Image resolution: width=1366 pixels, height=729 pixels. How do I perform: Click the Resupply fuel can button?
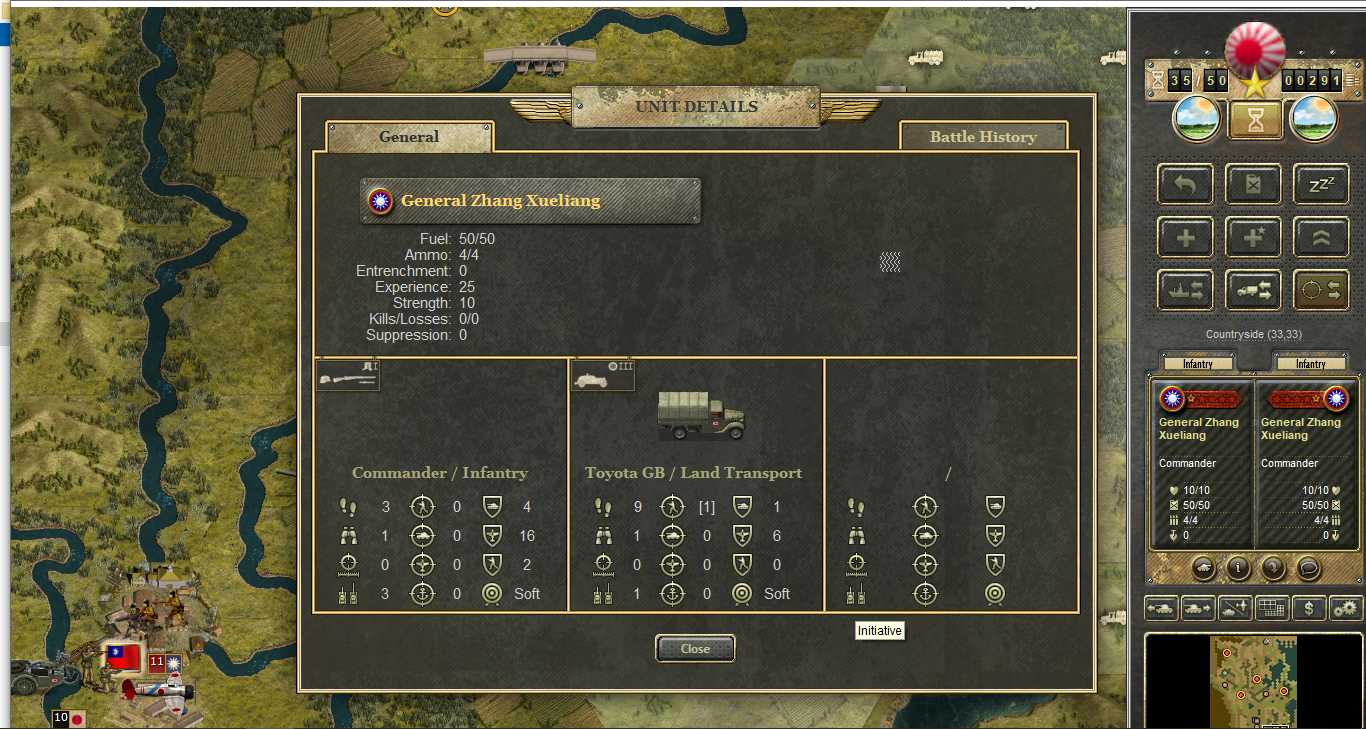tap(1253, 184)
